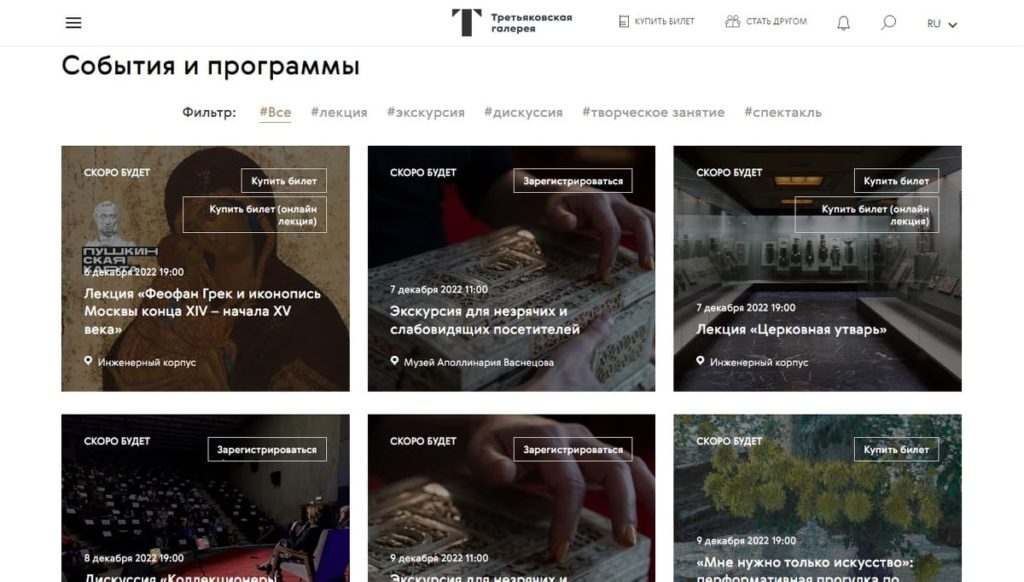Screen dimensions: 1024x582
Task: Open the hamburger navigation menu
Action: click(x=73, y=23)
